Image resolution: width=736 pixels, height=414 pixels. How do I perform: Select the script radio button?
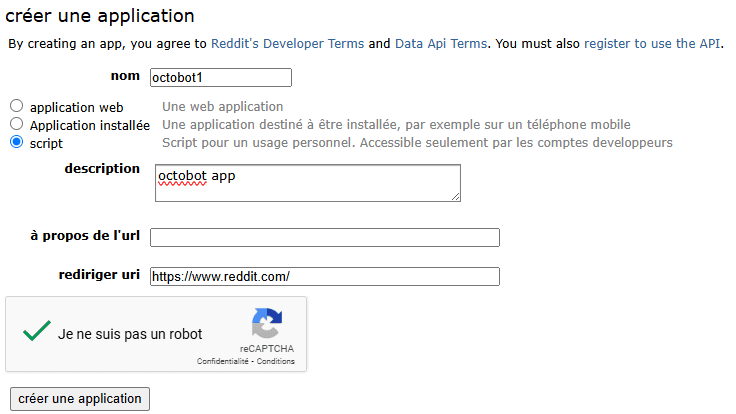pos(16,142)
